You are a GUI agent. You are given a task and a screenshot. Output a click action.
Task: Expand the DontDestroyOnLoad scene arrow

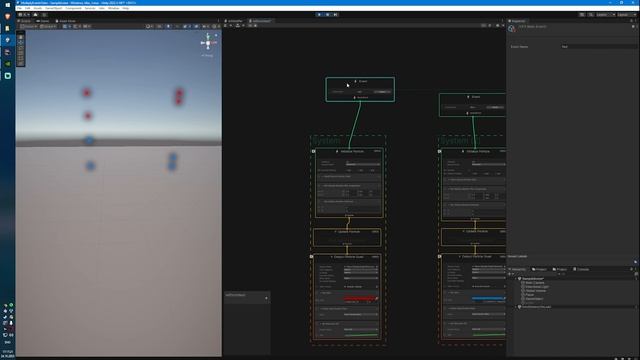[516, 307]
